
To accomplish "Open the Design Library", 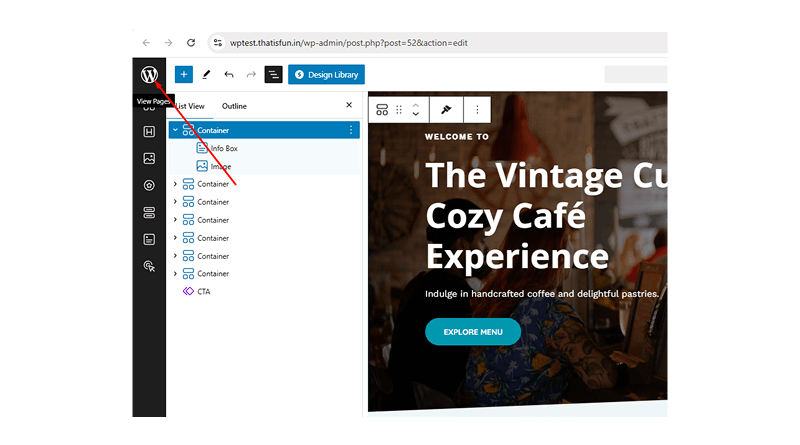I will pyautogui.click(x=326, y=74).
